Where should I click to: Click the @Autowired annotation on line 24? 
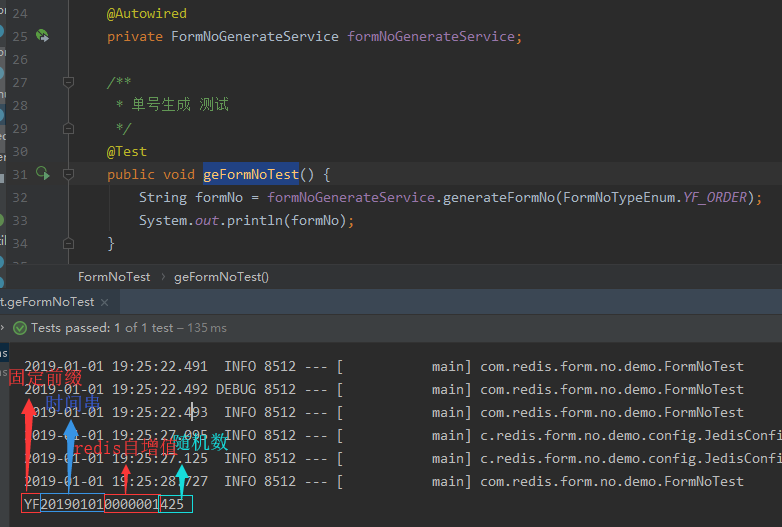[x=147, y=13]
